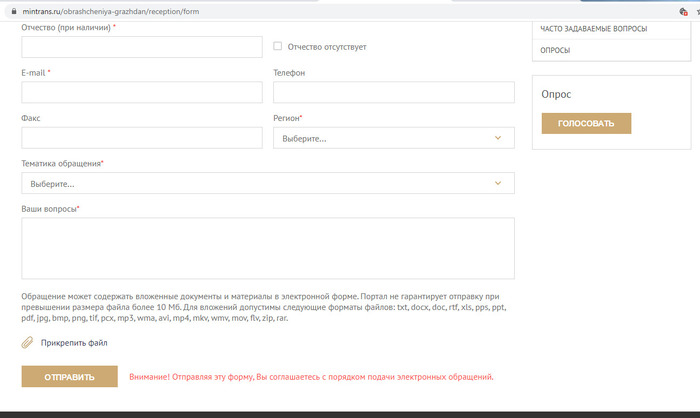Click the 'Прикрепить файл' link

(x=74, y=343)
